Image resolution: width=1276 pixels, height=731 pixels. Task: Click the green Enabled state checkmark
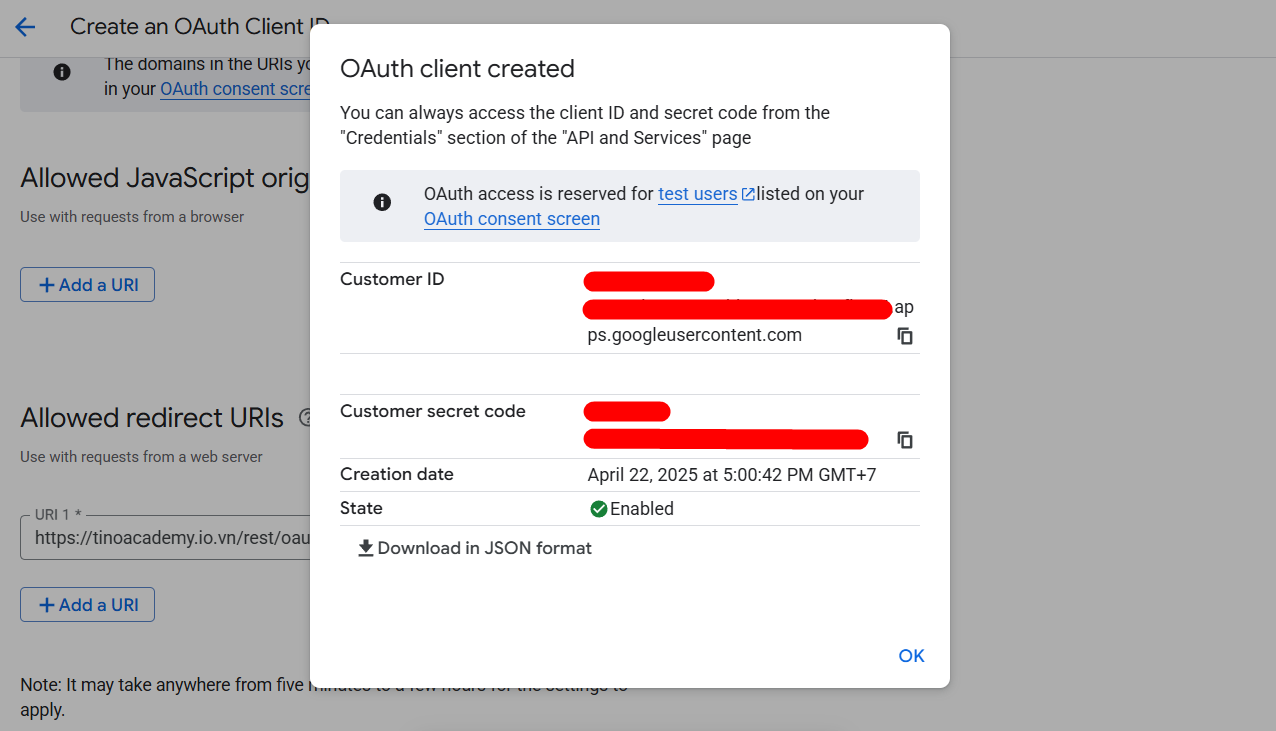[599, 509]
